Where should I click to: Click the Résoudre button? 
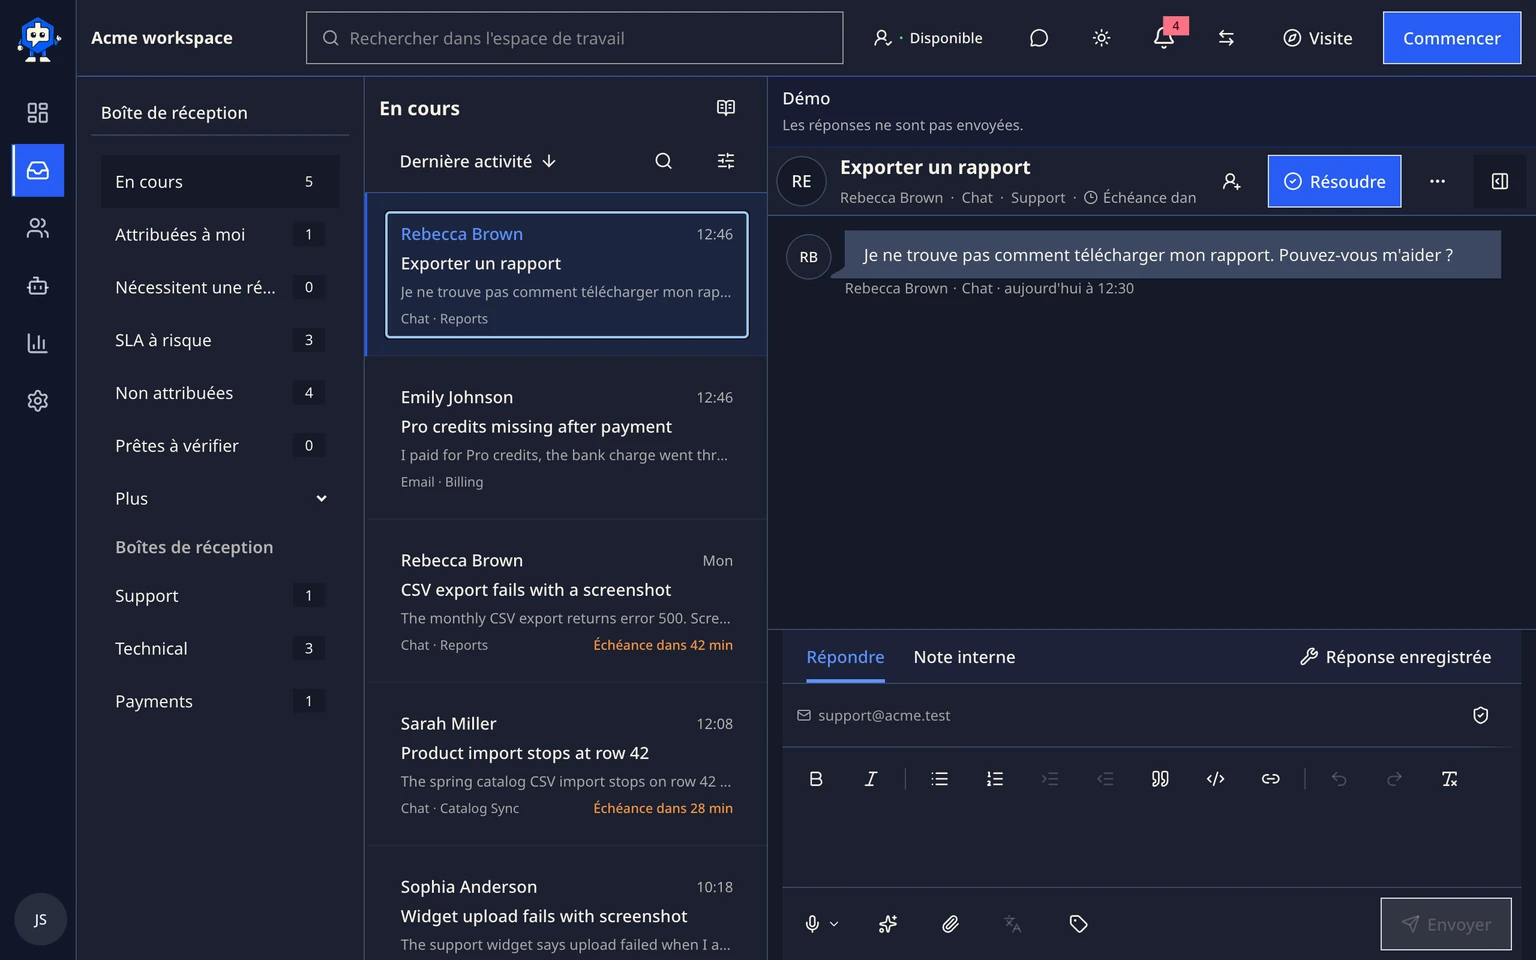click(x=1334, y=181)
